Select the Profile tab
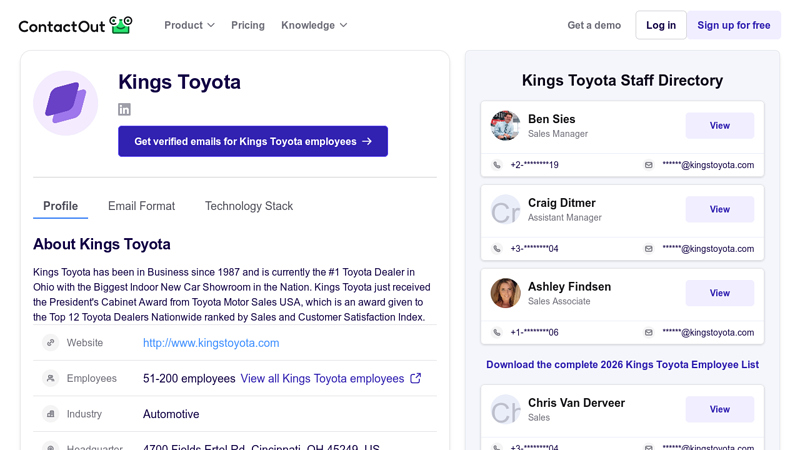 (60, 206)
